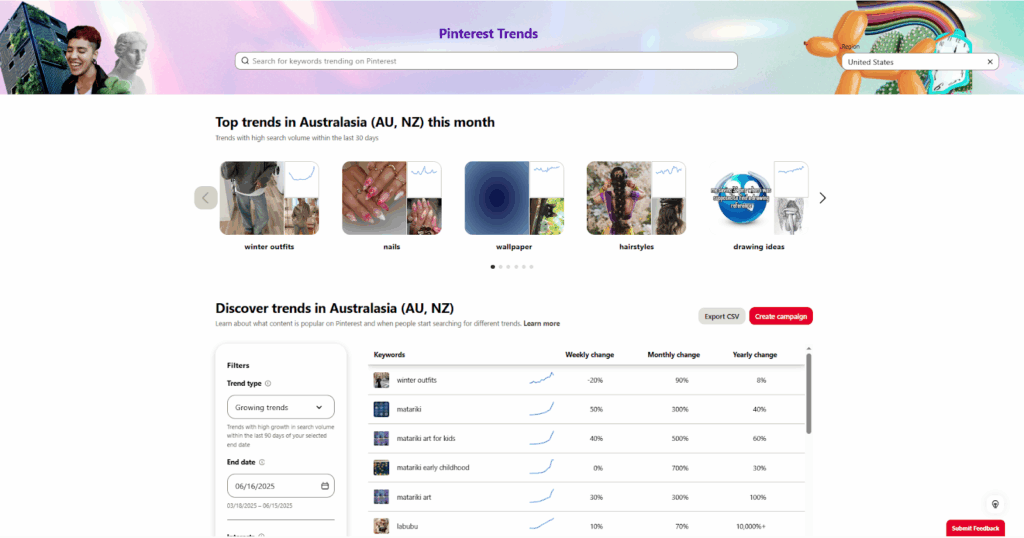View the labubu row sparkline

tap(541, 524)
